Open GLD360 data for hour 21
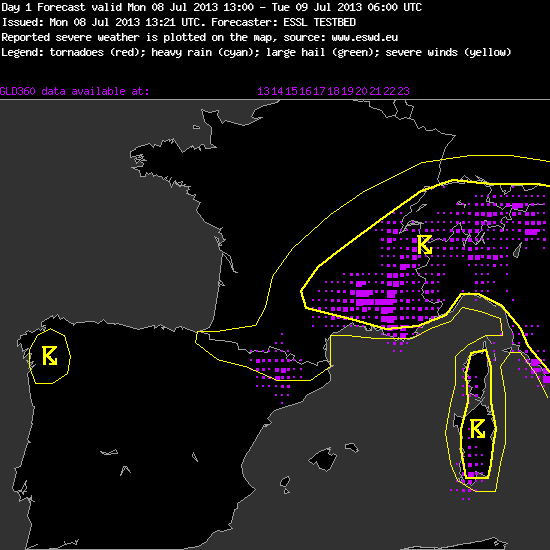 [376, 91]
